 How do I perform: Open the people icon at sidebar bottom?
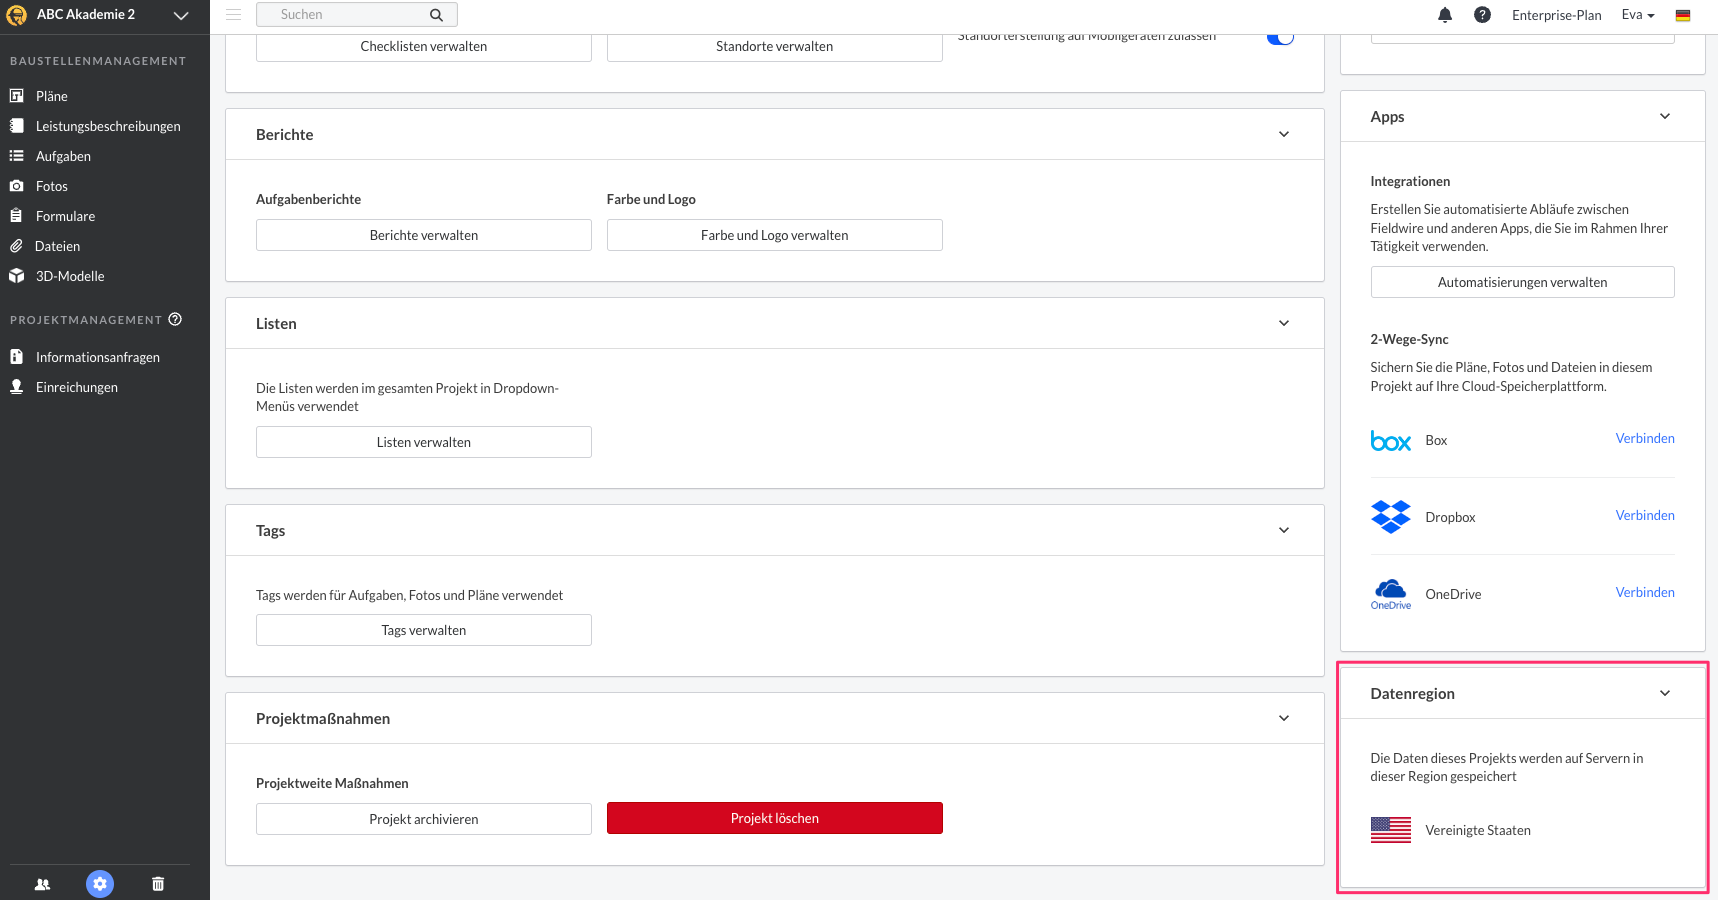point(42,884)
